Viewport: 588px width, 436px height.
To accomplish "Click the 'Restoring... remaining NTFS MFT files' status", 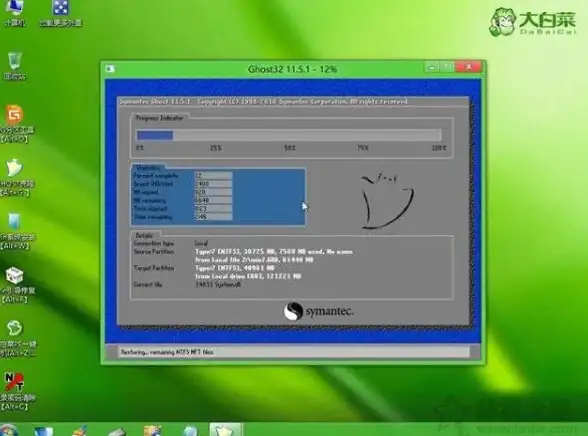I will click(x=167, y=352).
